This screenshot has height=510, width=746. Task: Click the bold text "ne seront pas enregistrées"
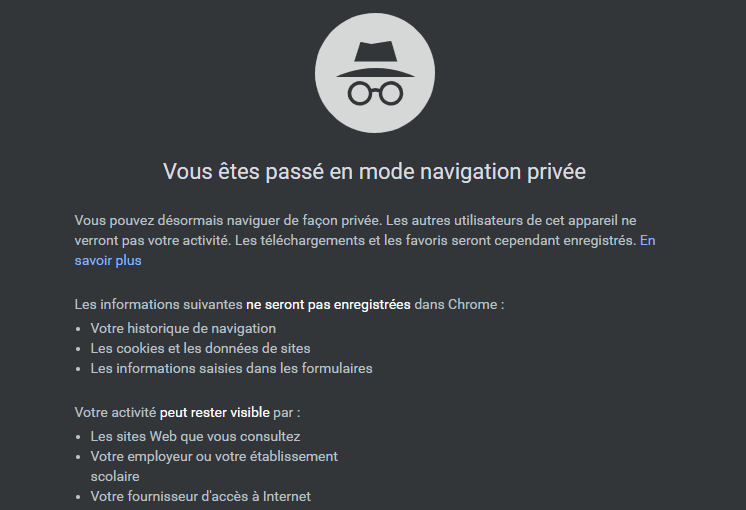[x=328, y=304]
